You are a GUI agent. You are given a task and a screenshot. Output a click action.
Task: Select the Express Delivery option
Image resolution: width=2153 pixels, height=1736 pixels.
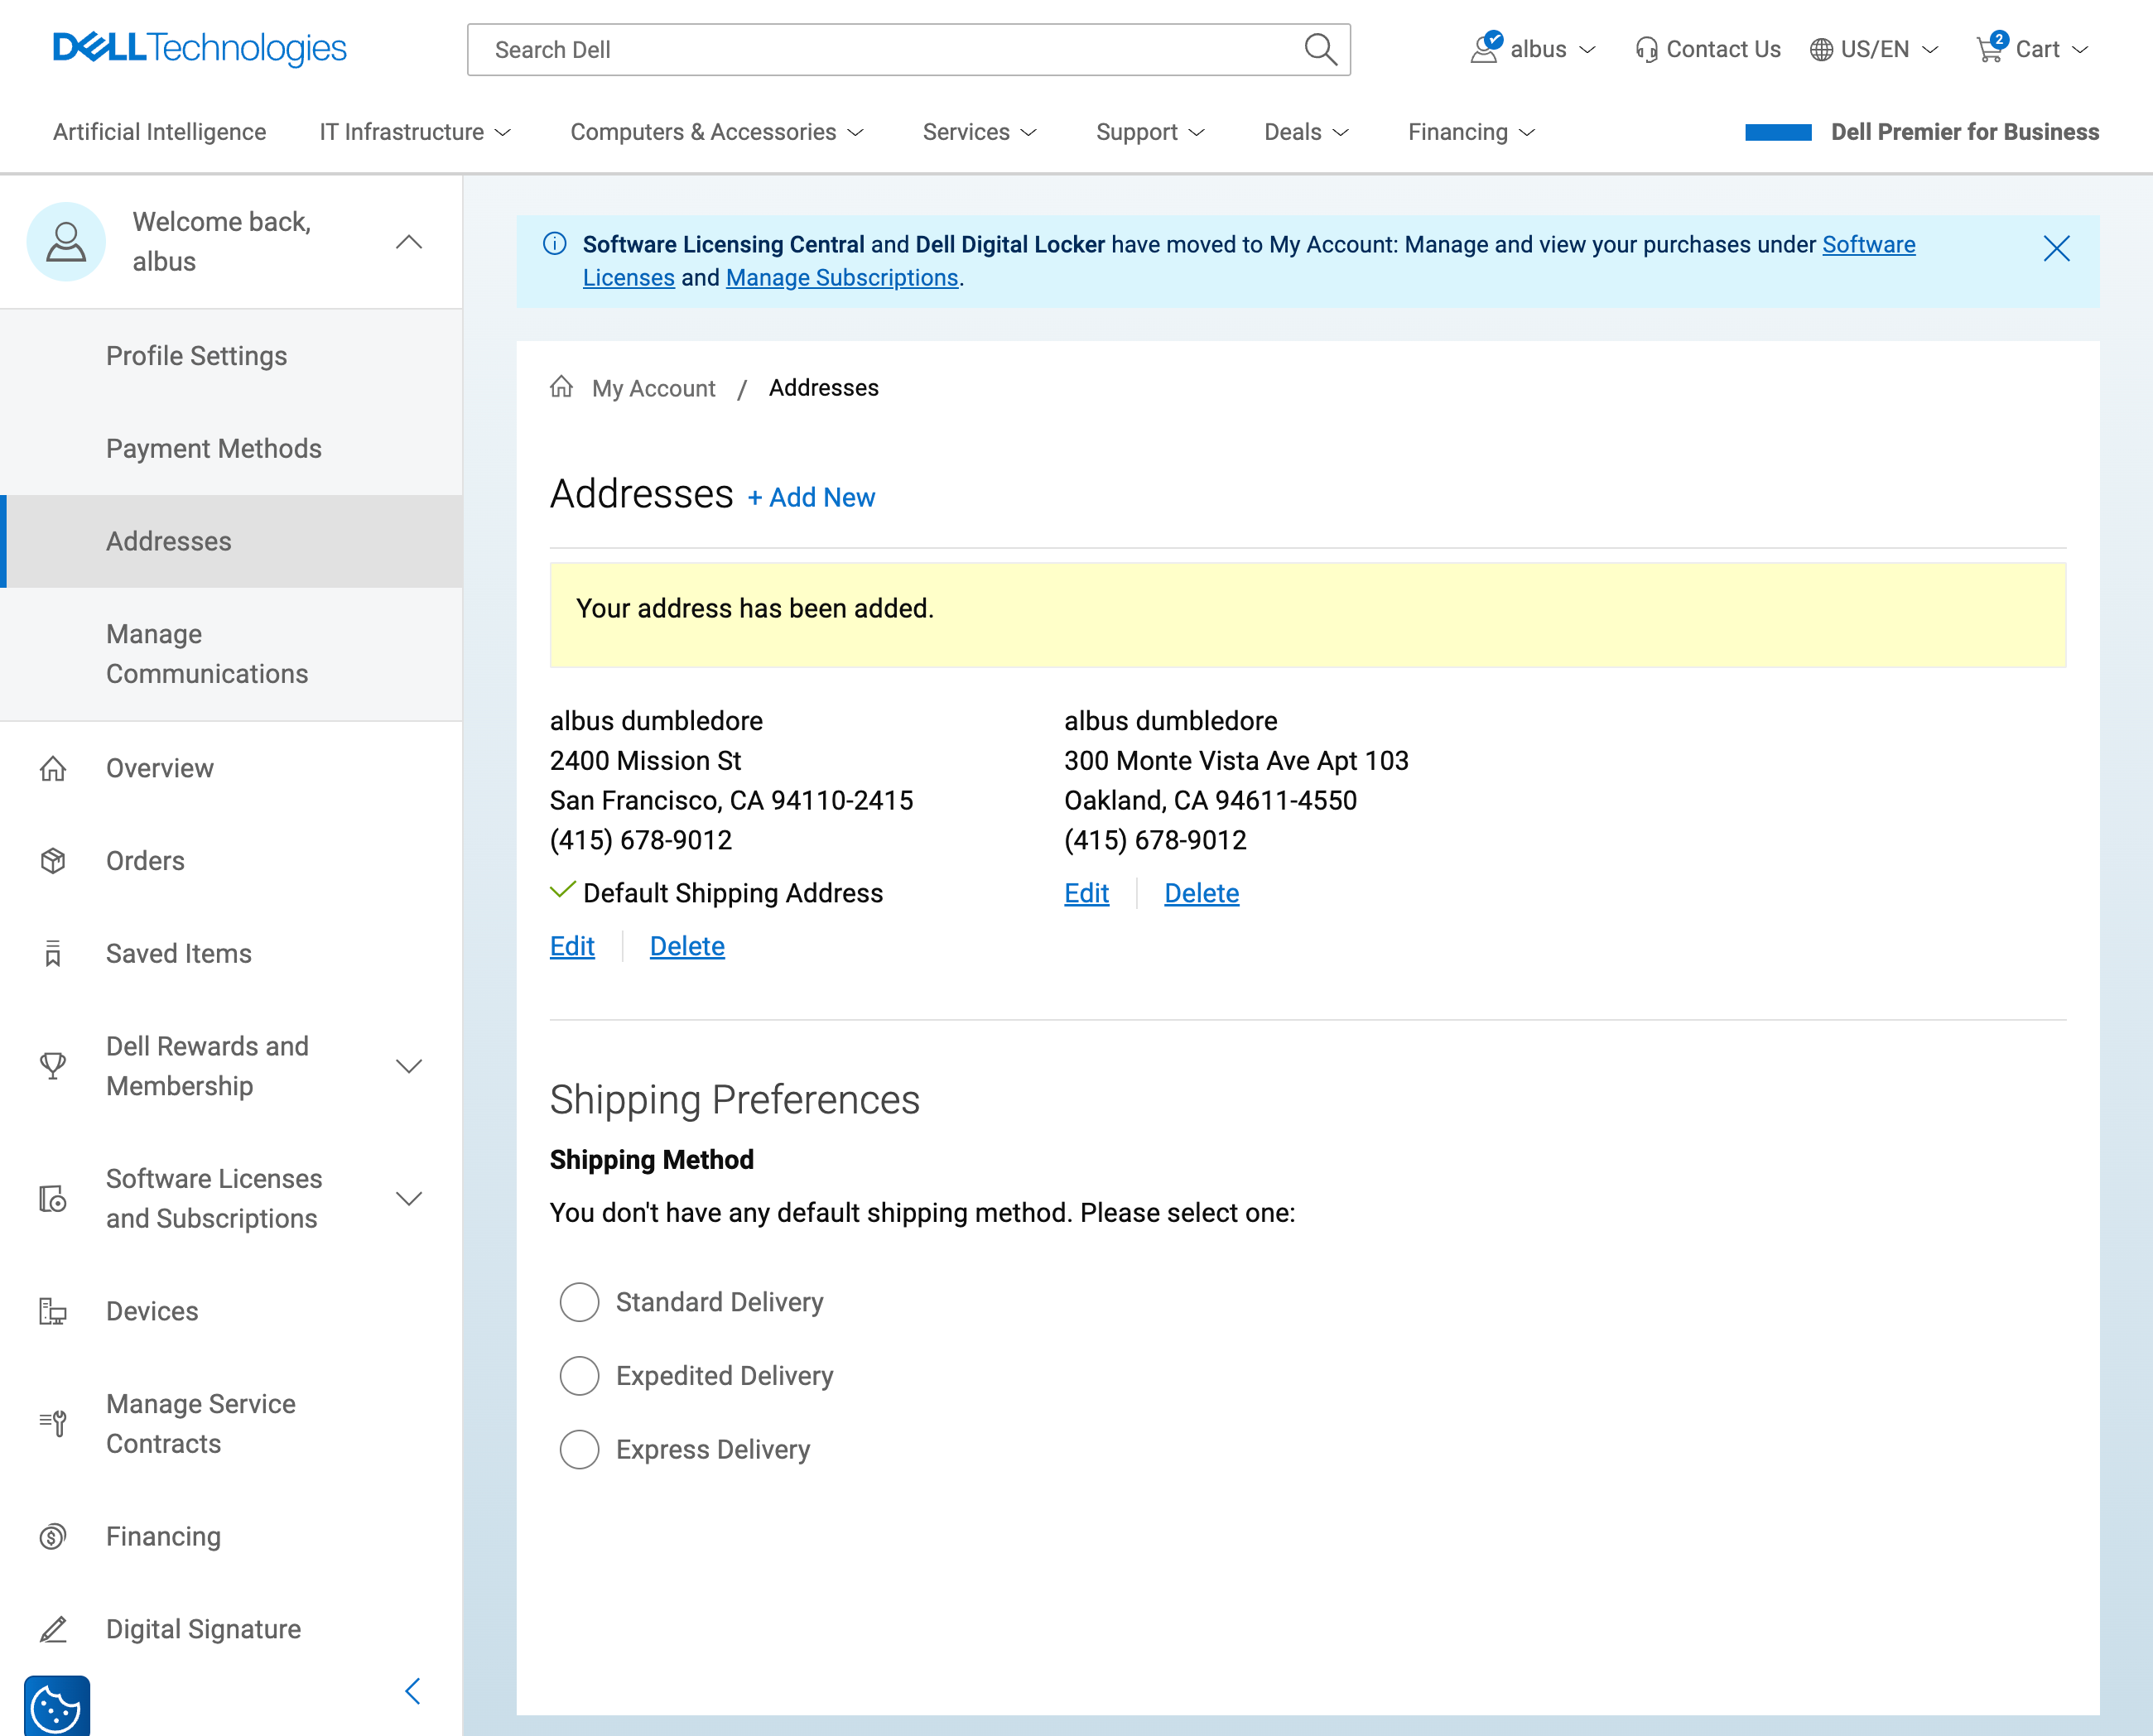579,1449
